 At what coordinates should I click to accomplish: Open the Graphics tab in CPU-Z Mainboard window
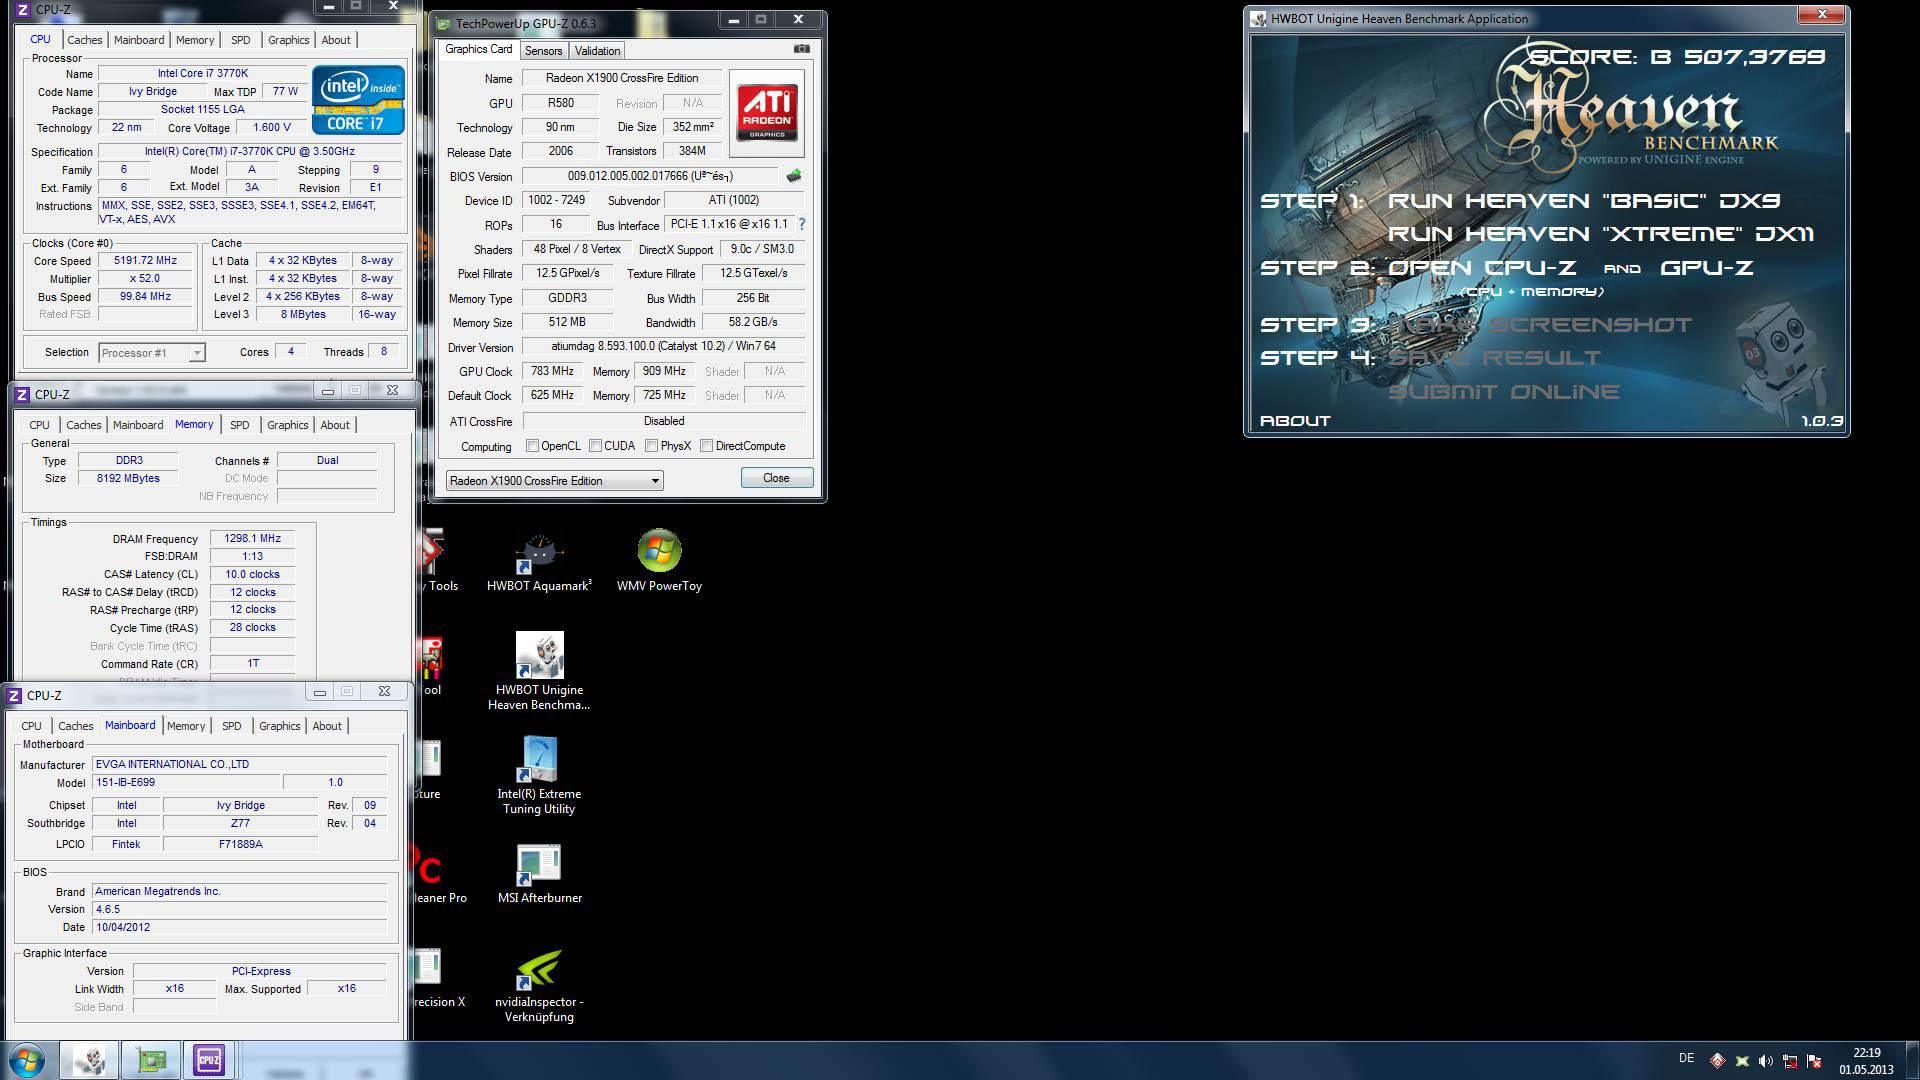(x=280, y=726)
